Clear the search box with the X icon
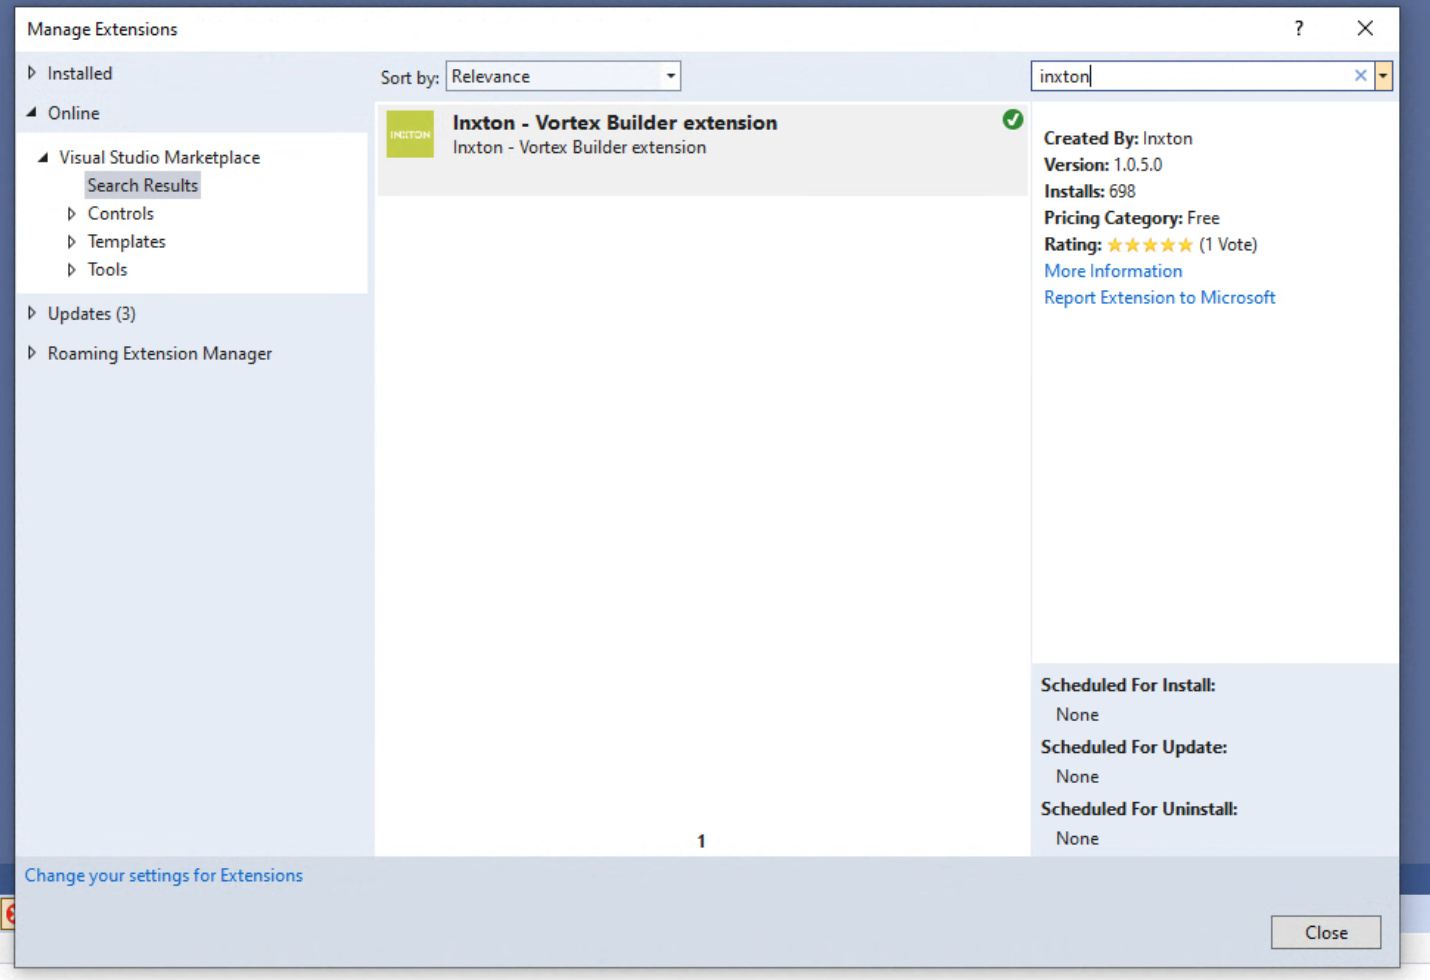1430x980 pixels. coord(1360,76)
